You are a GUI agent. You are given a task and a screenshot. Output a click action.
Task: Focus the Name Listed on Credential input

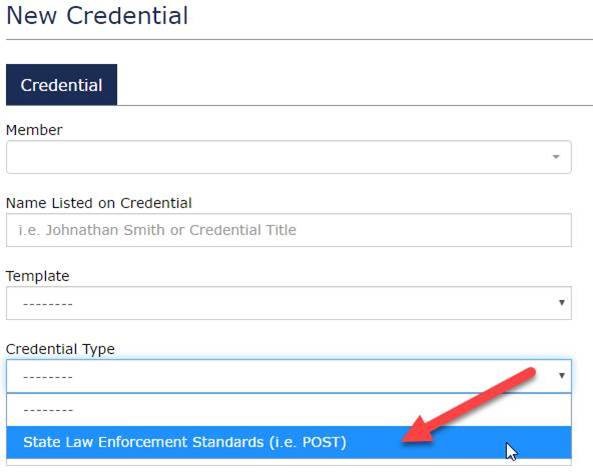coord(289,230)
